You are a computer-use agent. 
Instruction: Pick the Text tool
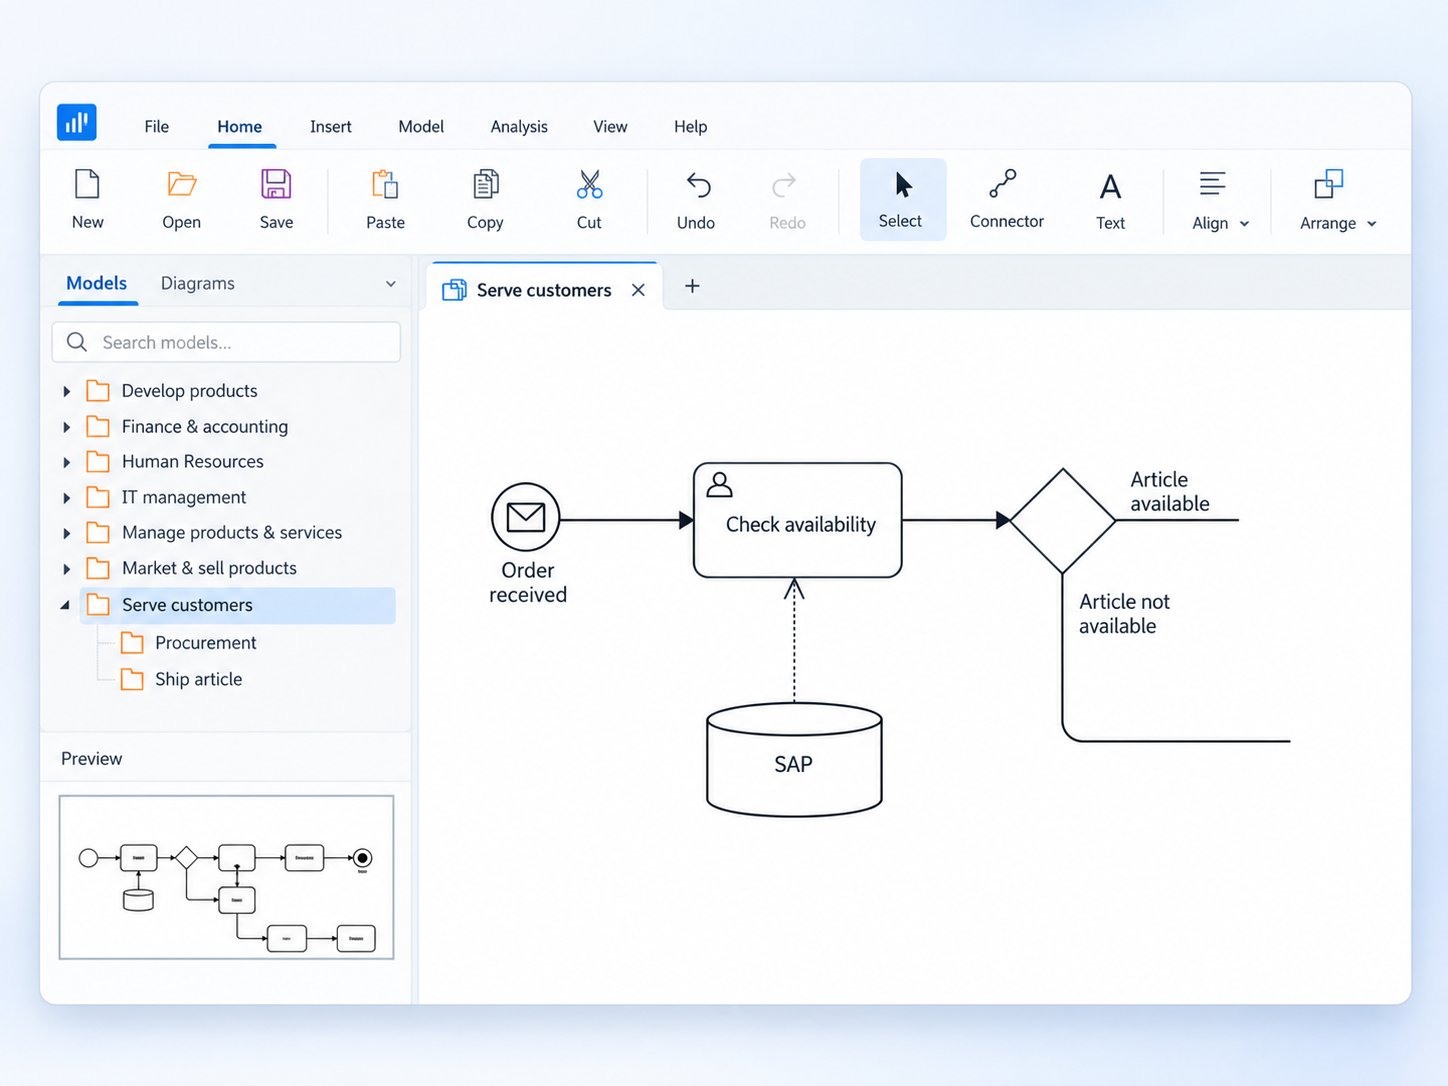point(1110,199)
